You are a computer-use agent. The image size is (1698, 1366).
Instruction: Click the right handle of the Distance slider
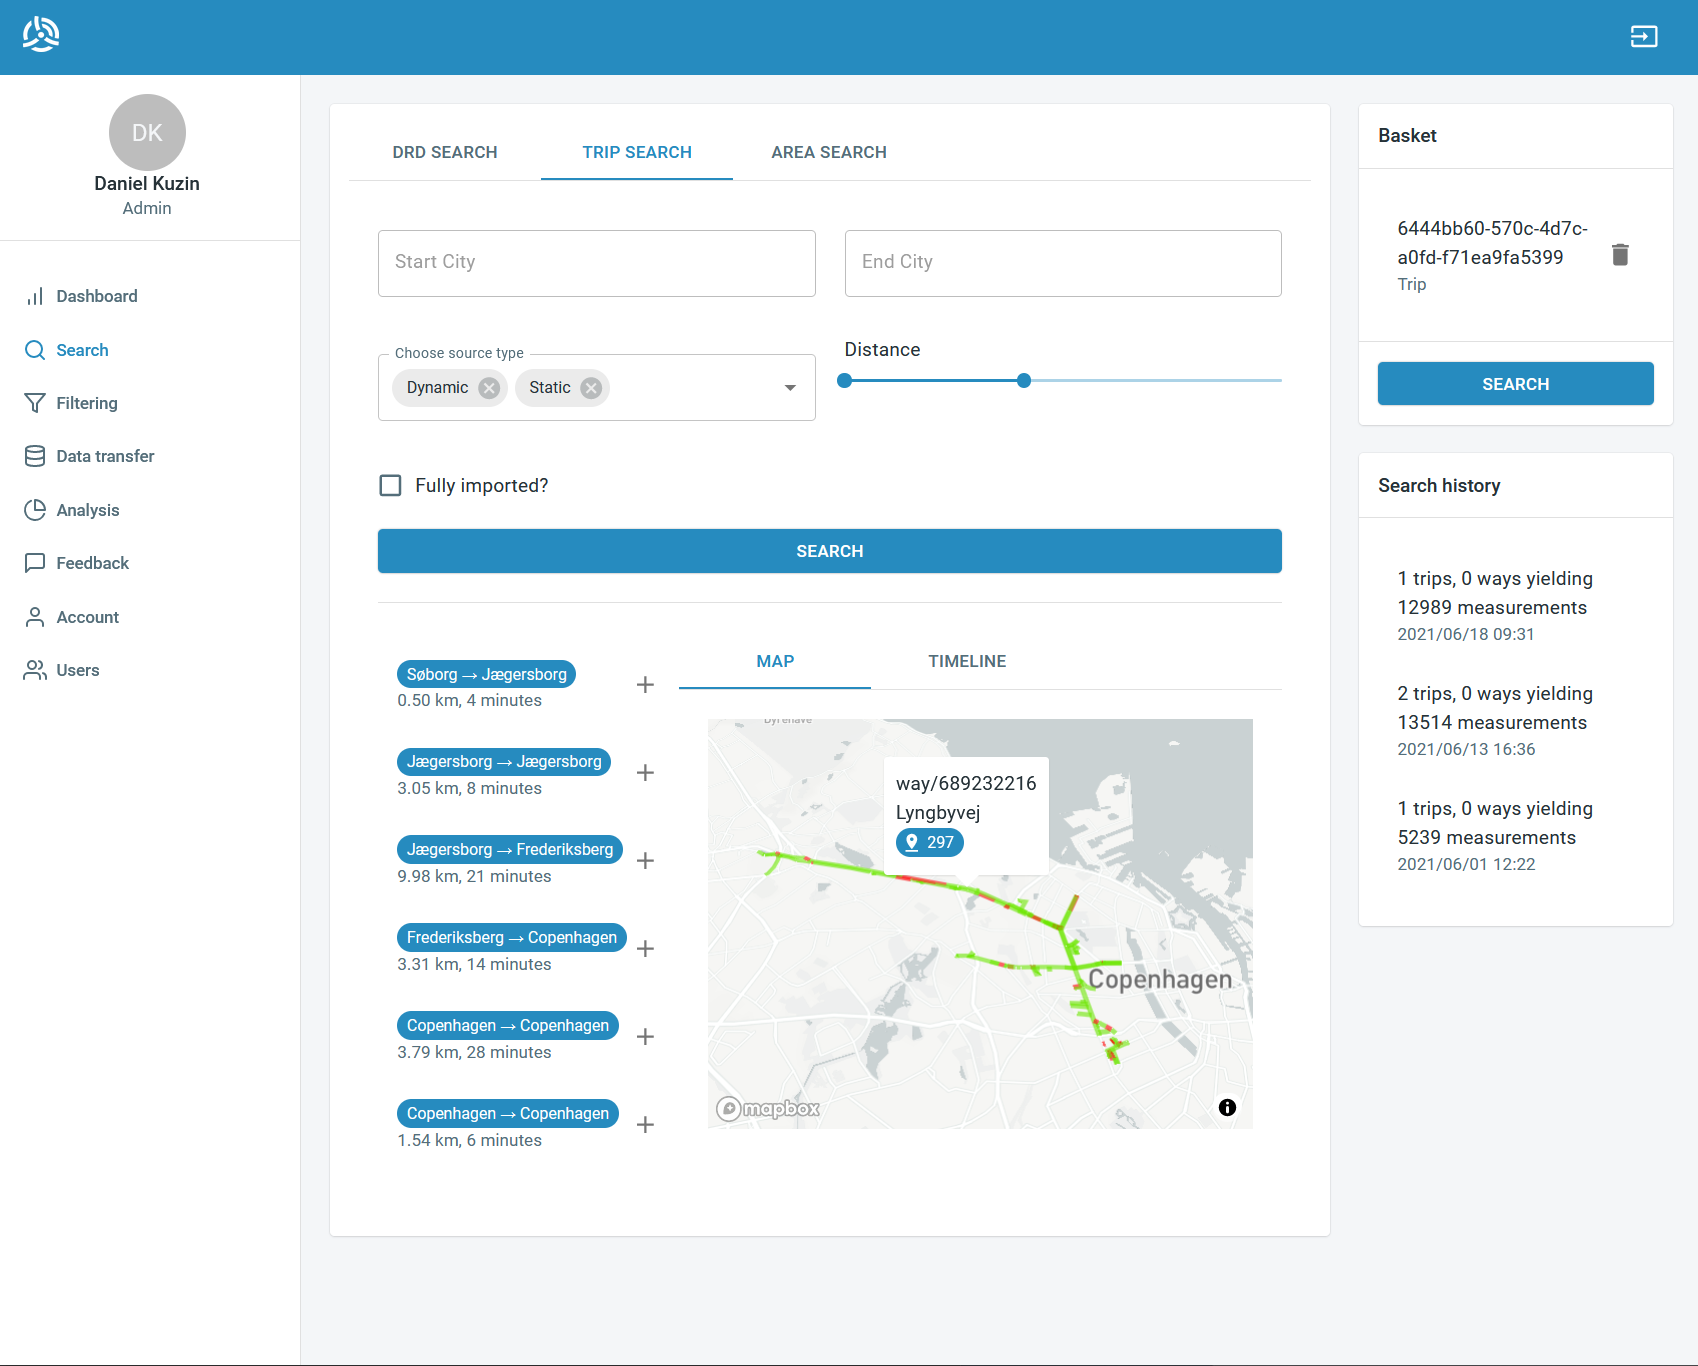click(1023, 381)
